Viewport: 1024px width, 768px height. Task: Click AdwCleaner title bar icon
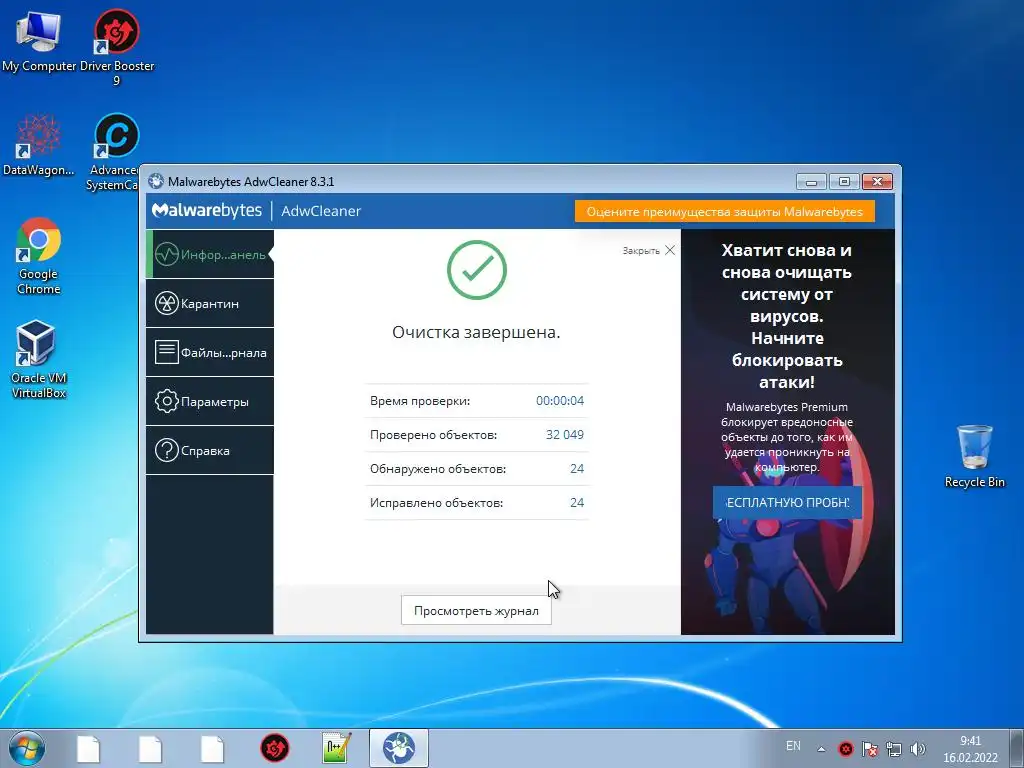pos(155,181)
